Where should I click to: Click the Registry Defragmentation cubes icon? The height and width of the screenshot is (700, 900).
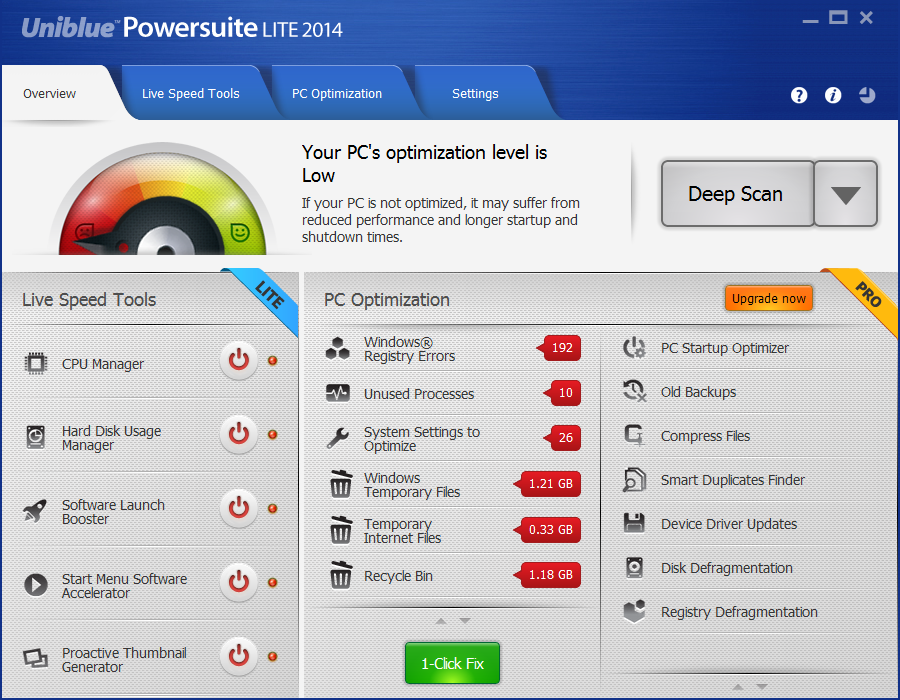point(634,612)
